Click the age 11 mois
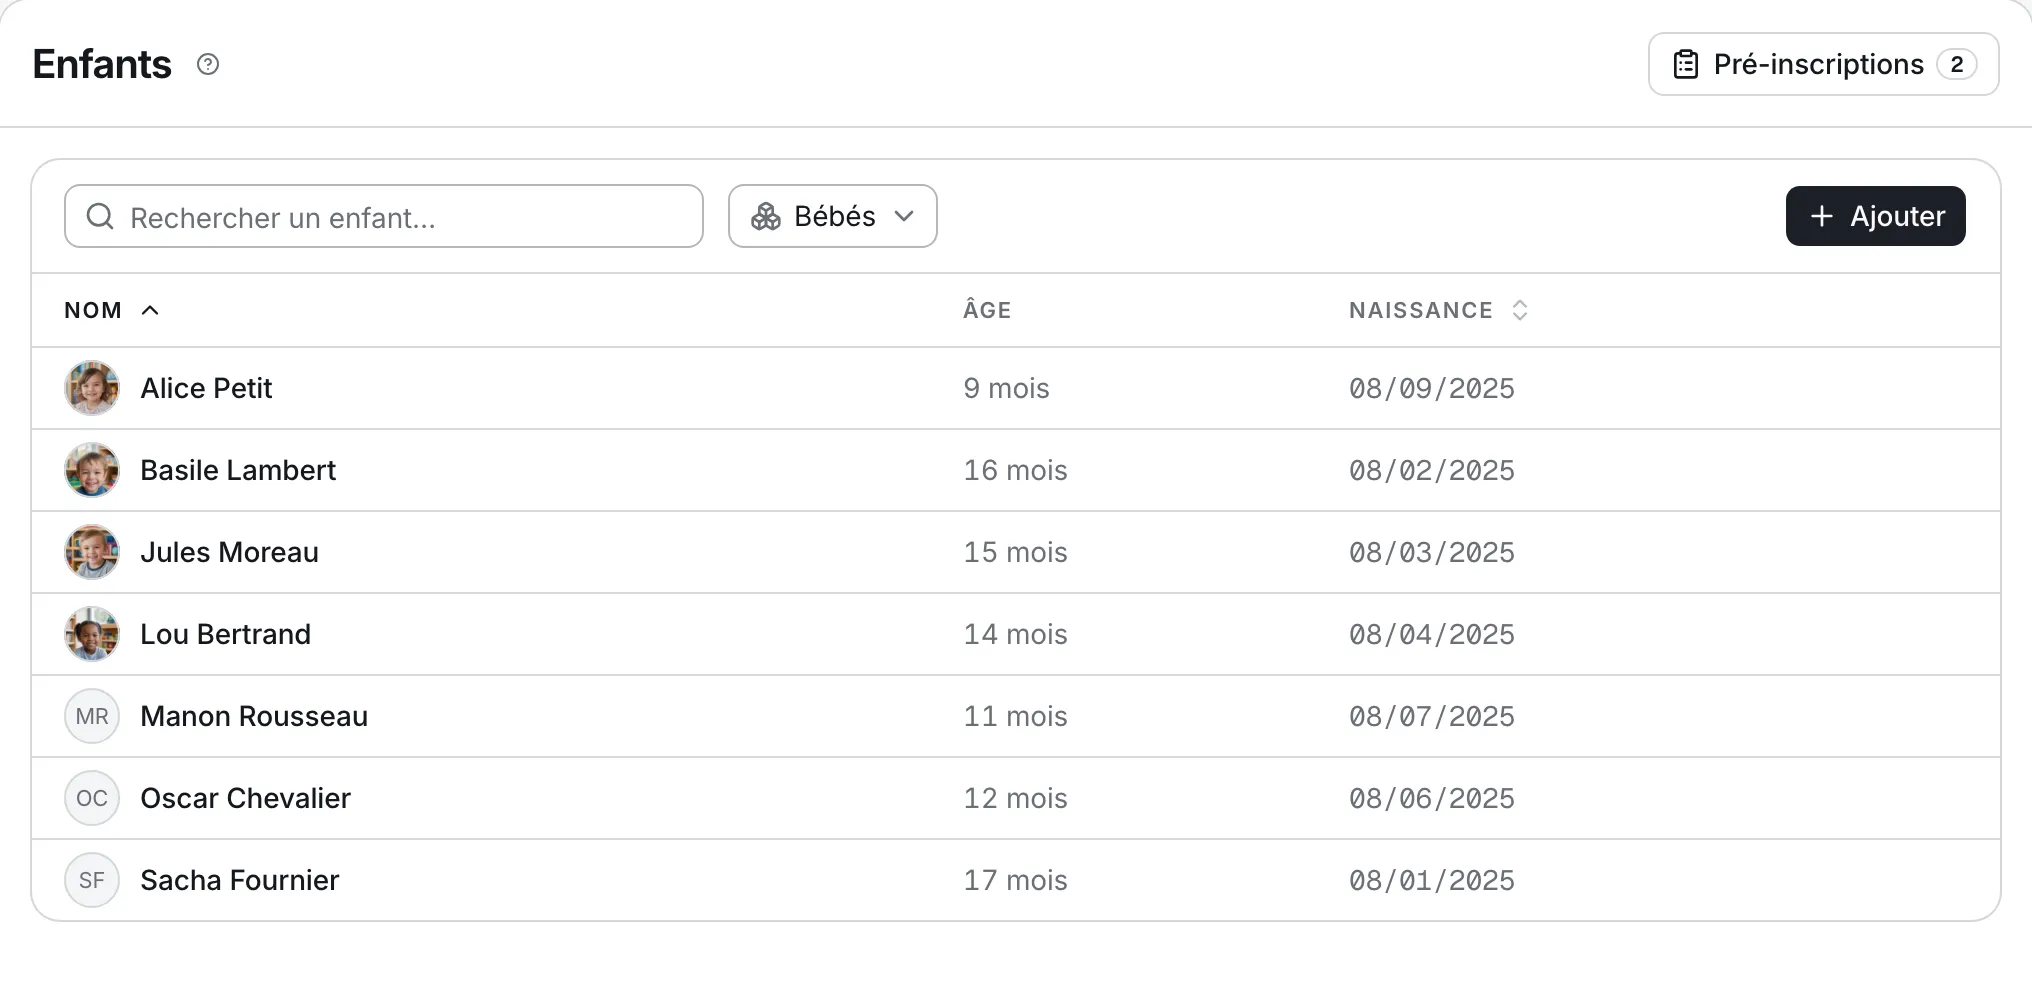This screenshot has height=982, width=2032. pyautogui.click(x=1015, y=716)
